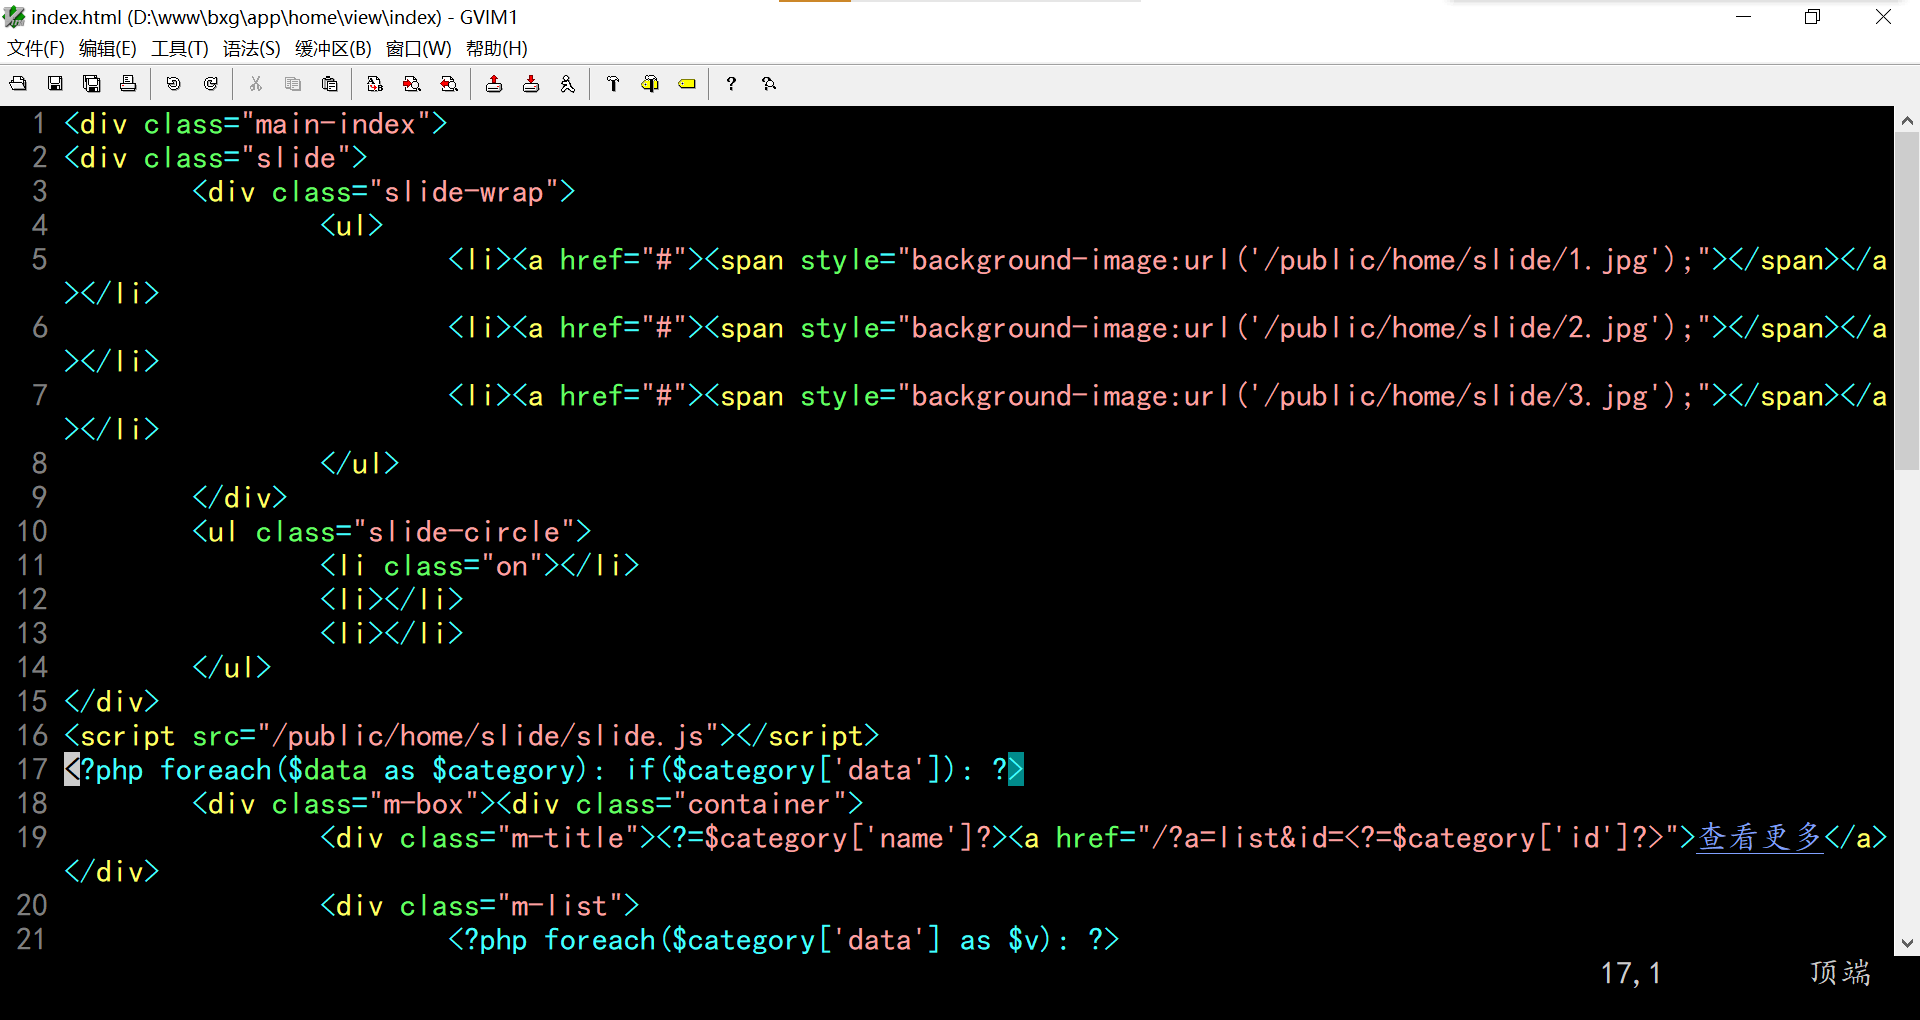Click the Save session toolbar icon
This screenshot has height=1020, width=1920.
(531, 84)
